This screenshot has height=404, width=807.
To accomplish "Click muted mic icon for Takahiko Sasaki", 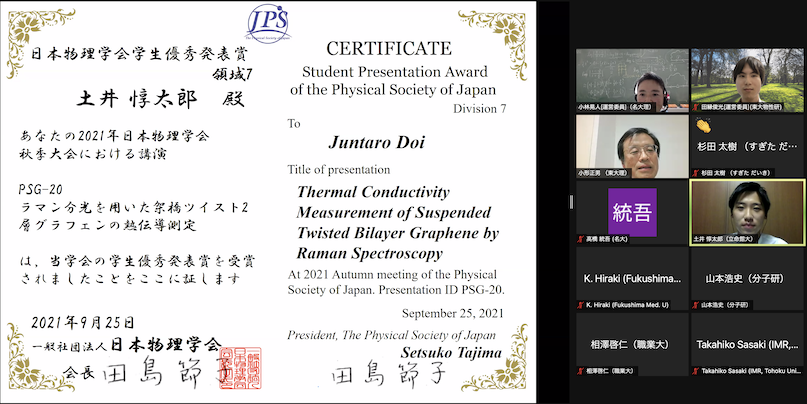I will tap(696, 371).
